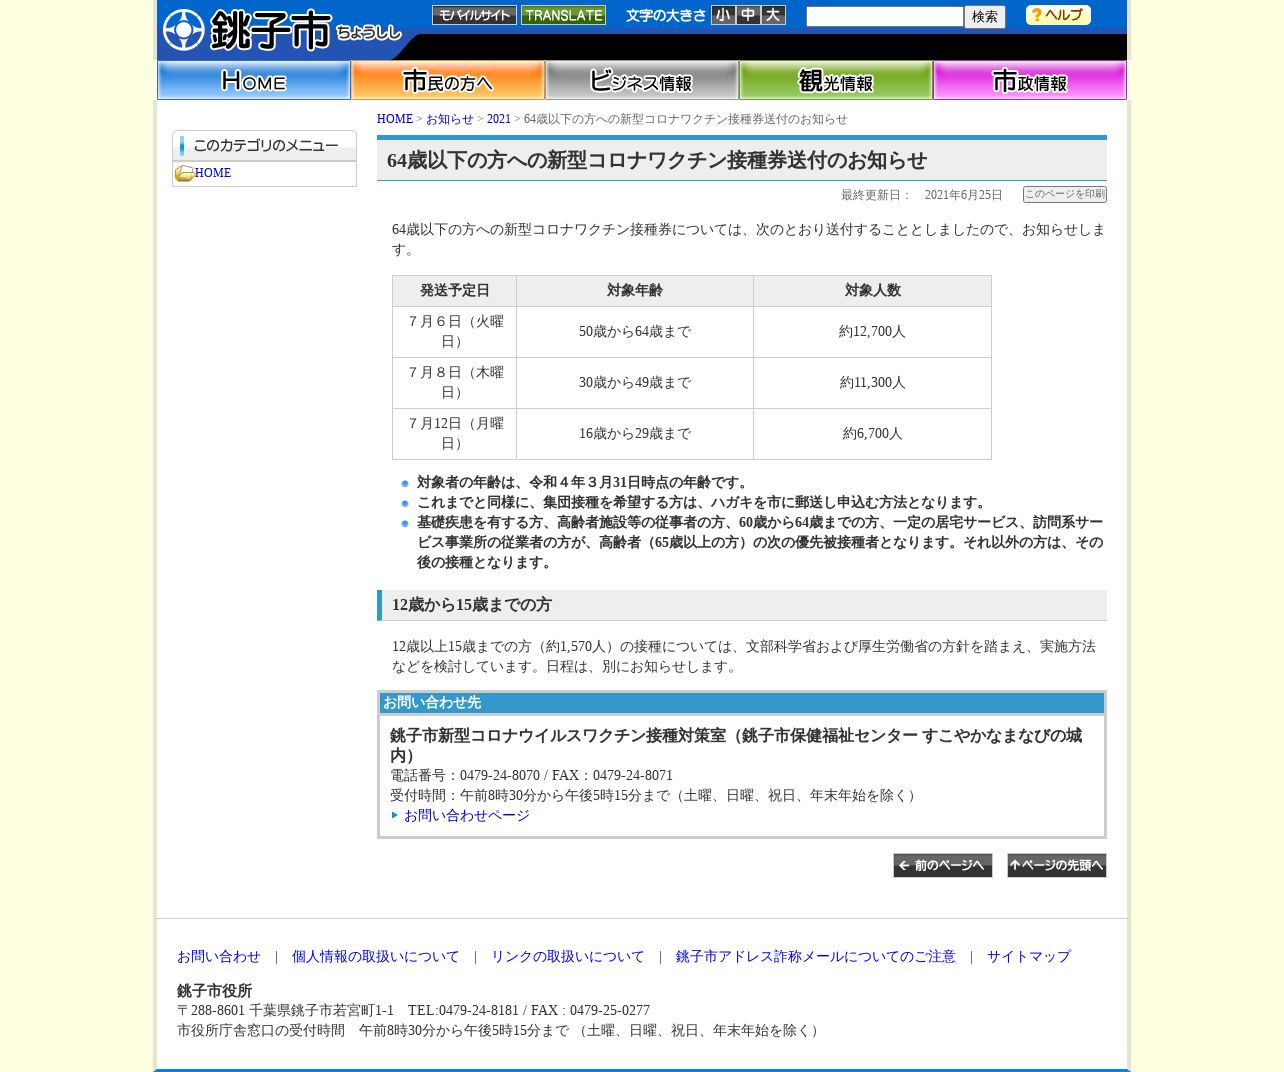Open the お問い合わせページ contact link
Image resolution: width=1284 pixels, height=1072 pixels.
tap(467, 816)
